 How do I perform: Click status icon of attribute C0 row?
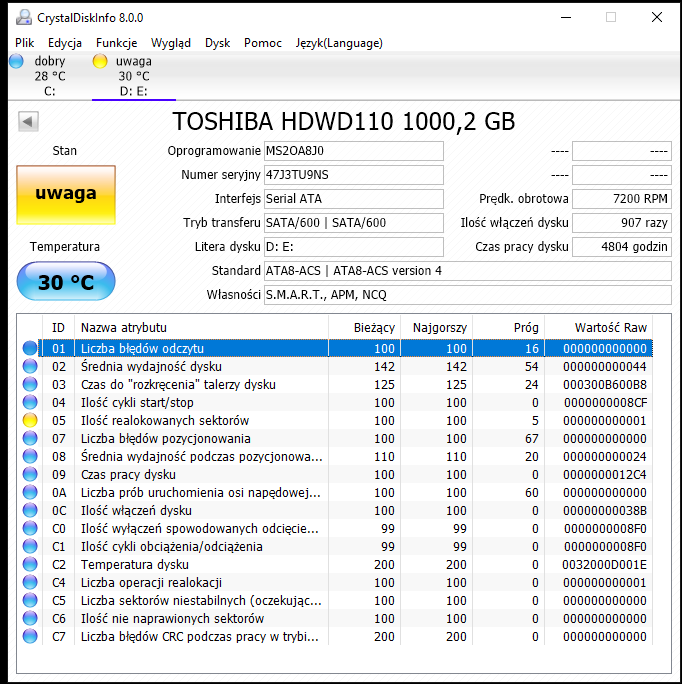pos(30,528)
